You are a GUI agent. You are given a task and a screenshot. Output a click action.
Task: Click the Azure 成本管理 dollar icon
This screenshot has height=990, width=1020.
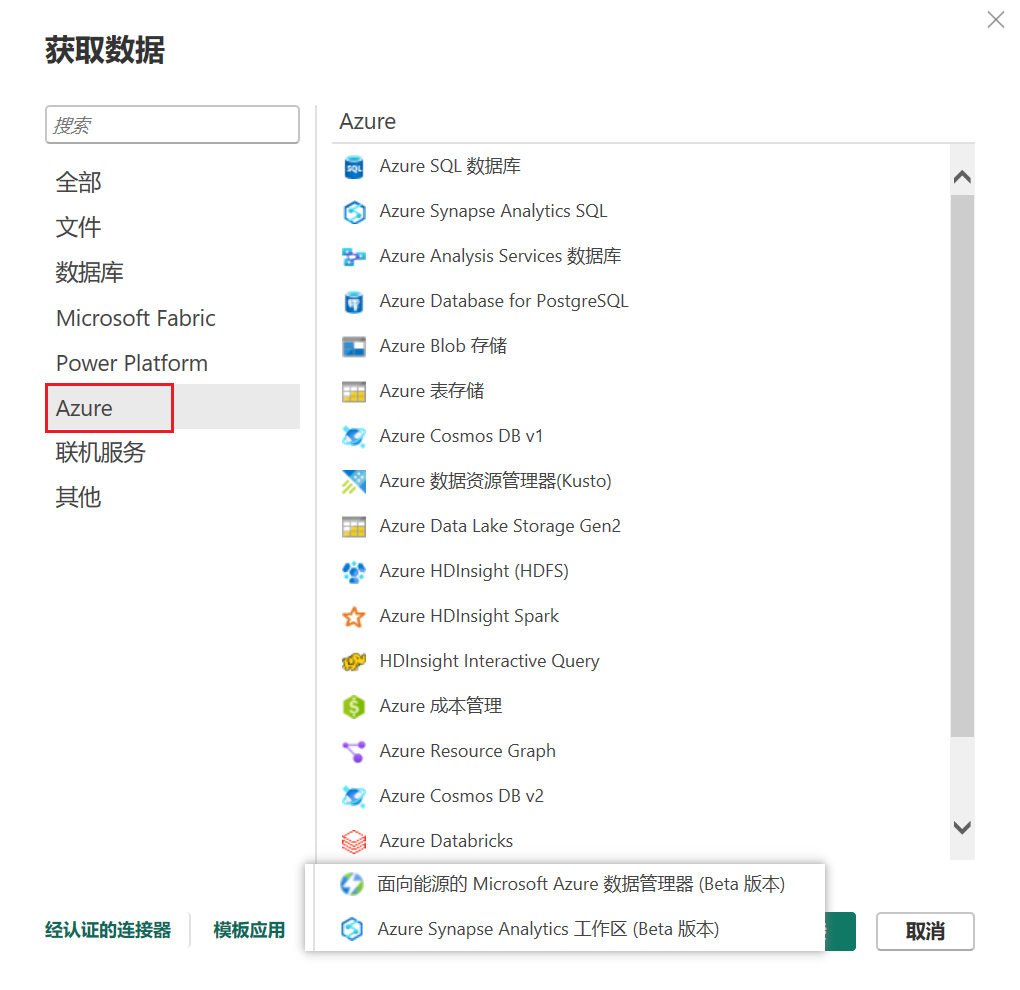point(354,706)
